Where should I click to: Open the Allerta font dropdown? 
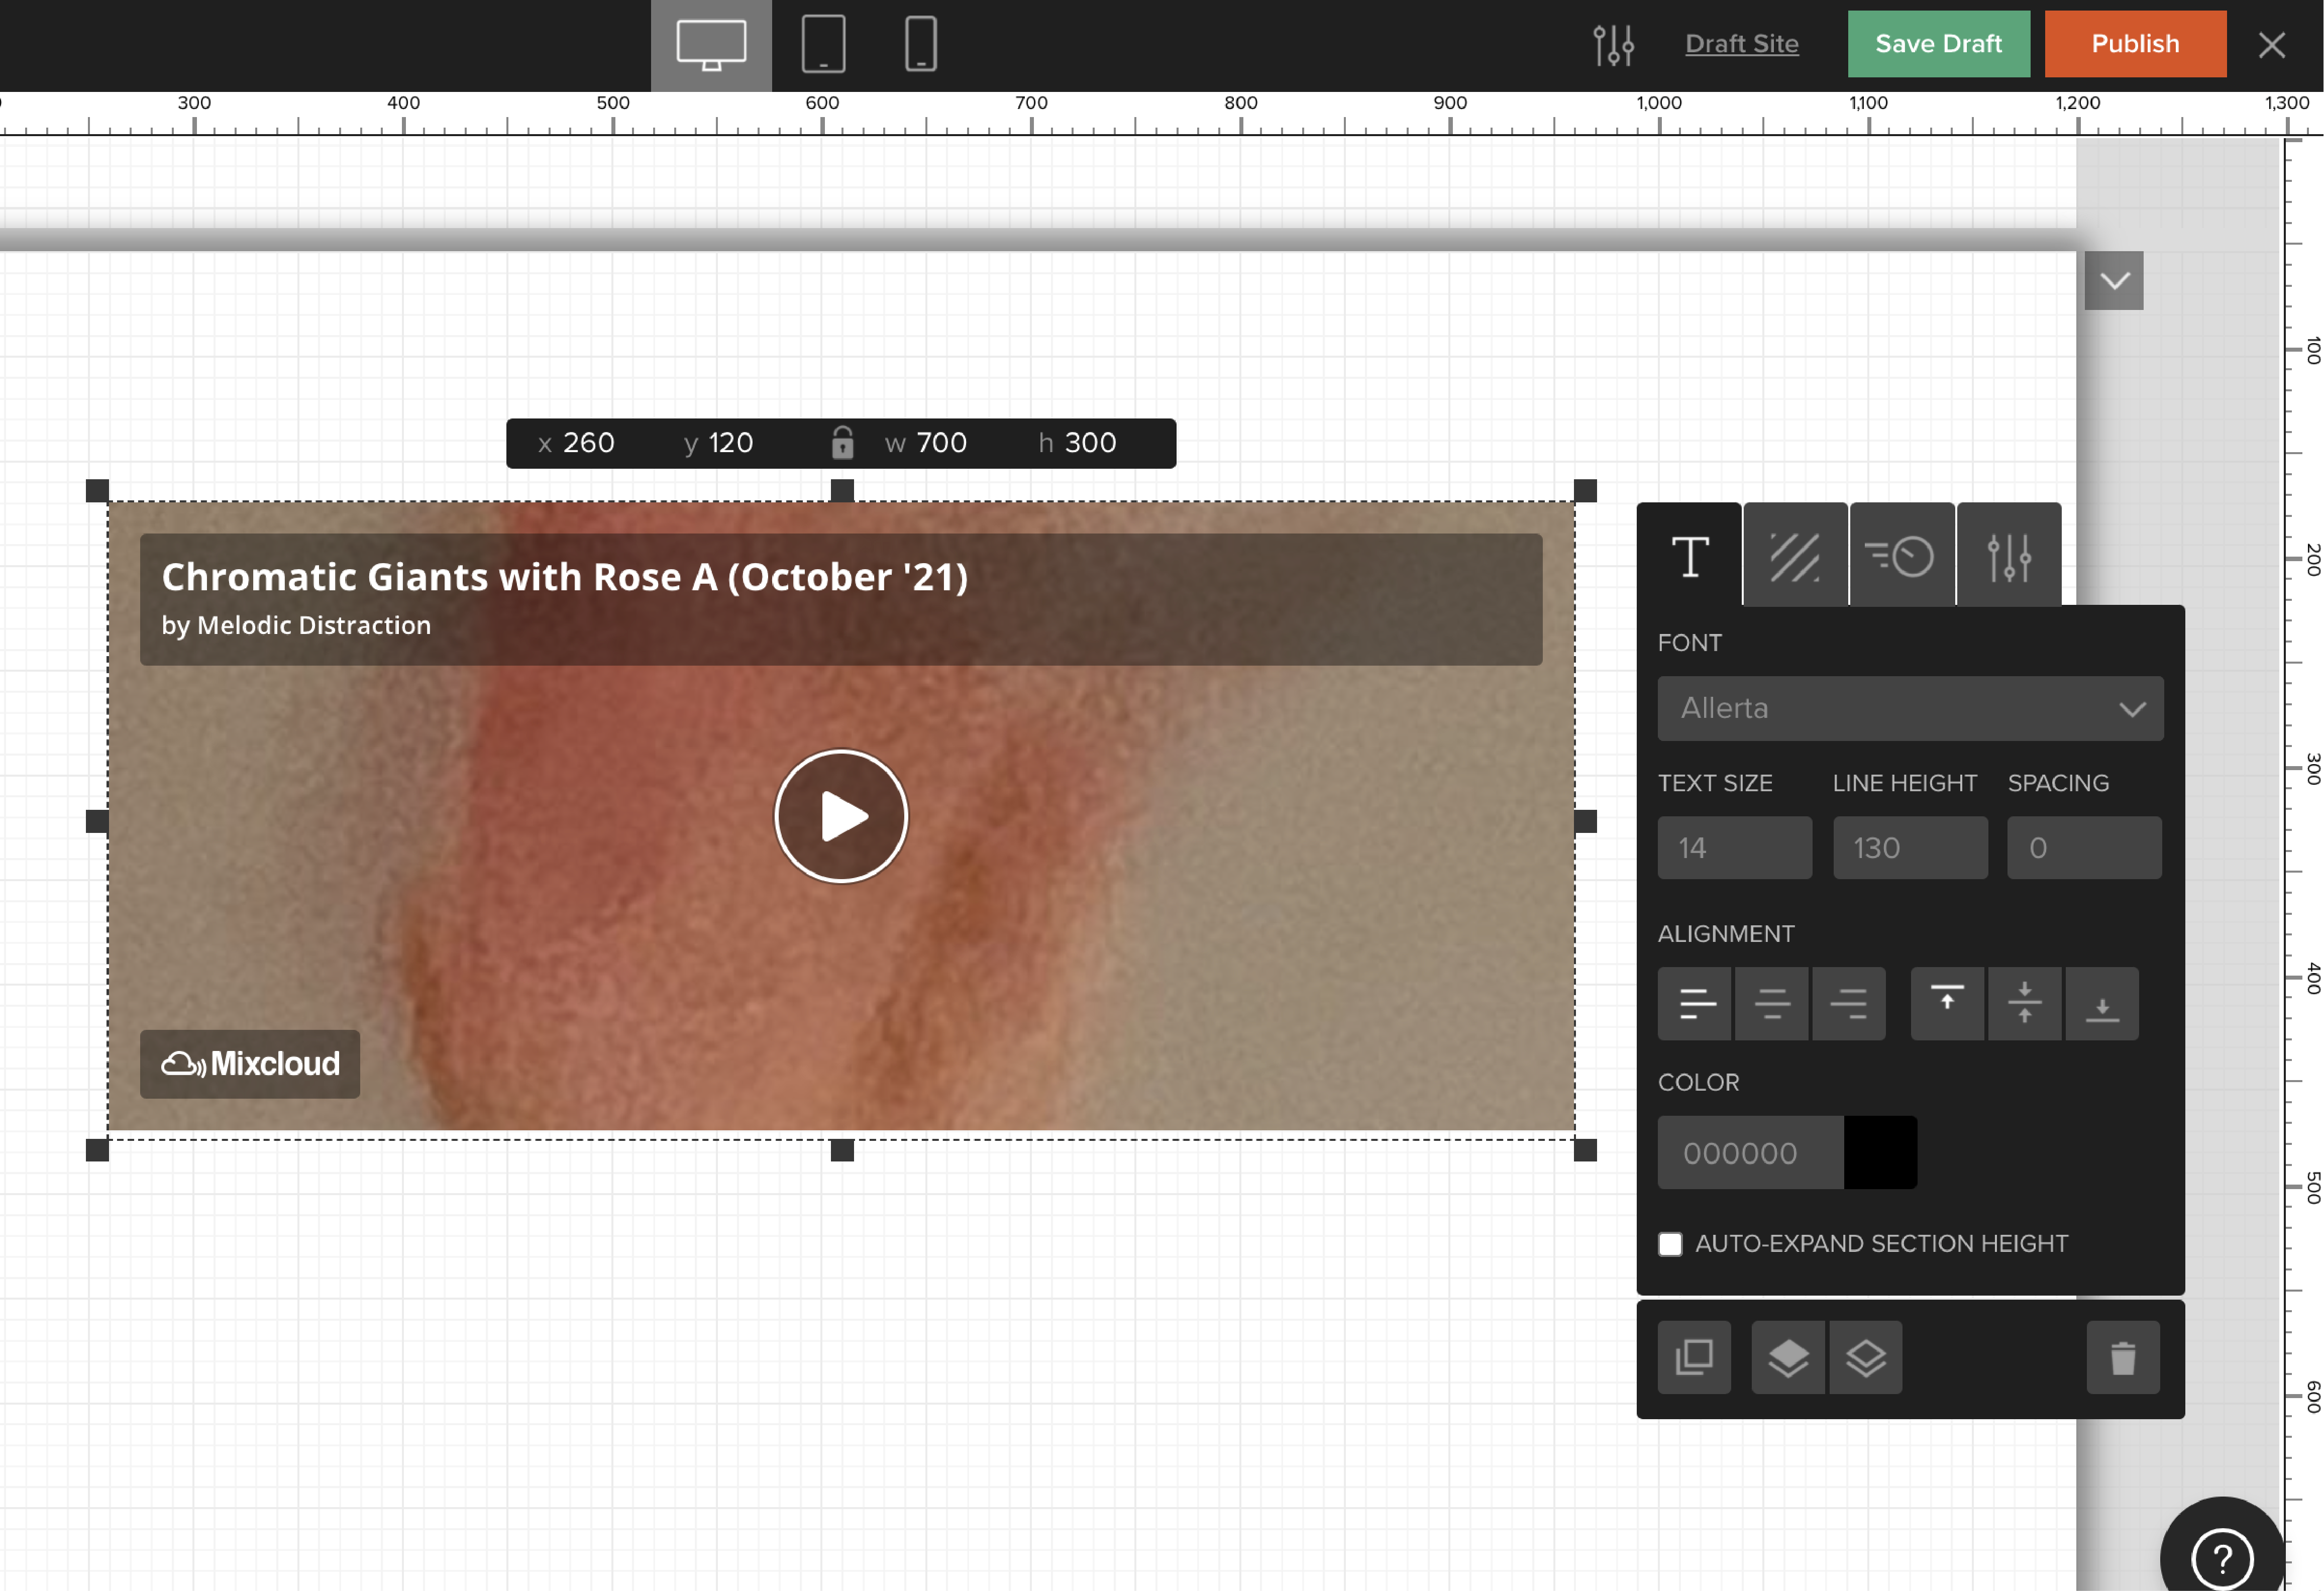(1909, 708)
